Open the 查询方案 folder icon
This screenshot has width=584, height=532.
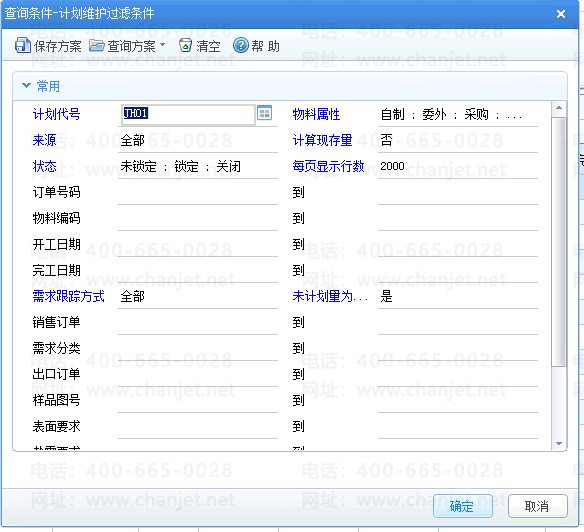(x=96, y=45)
